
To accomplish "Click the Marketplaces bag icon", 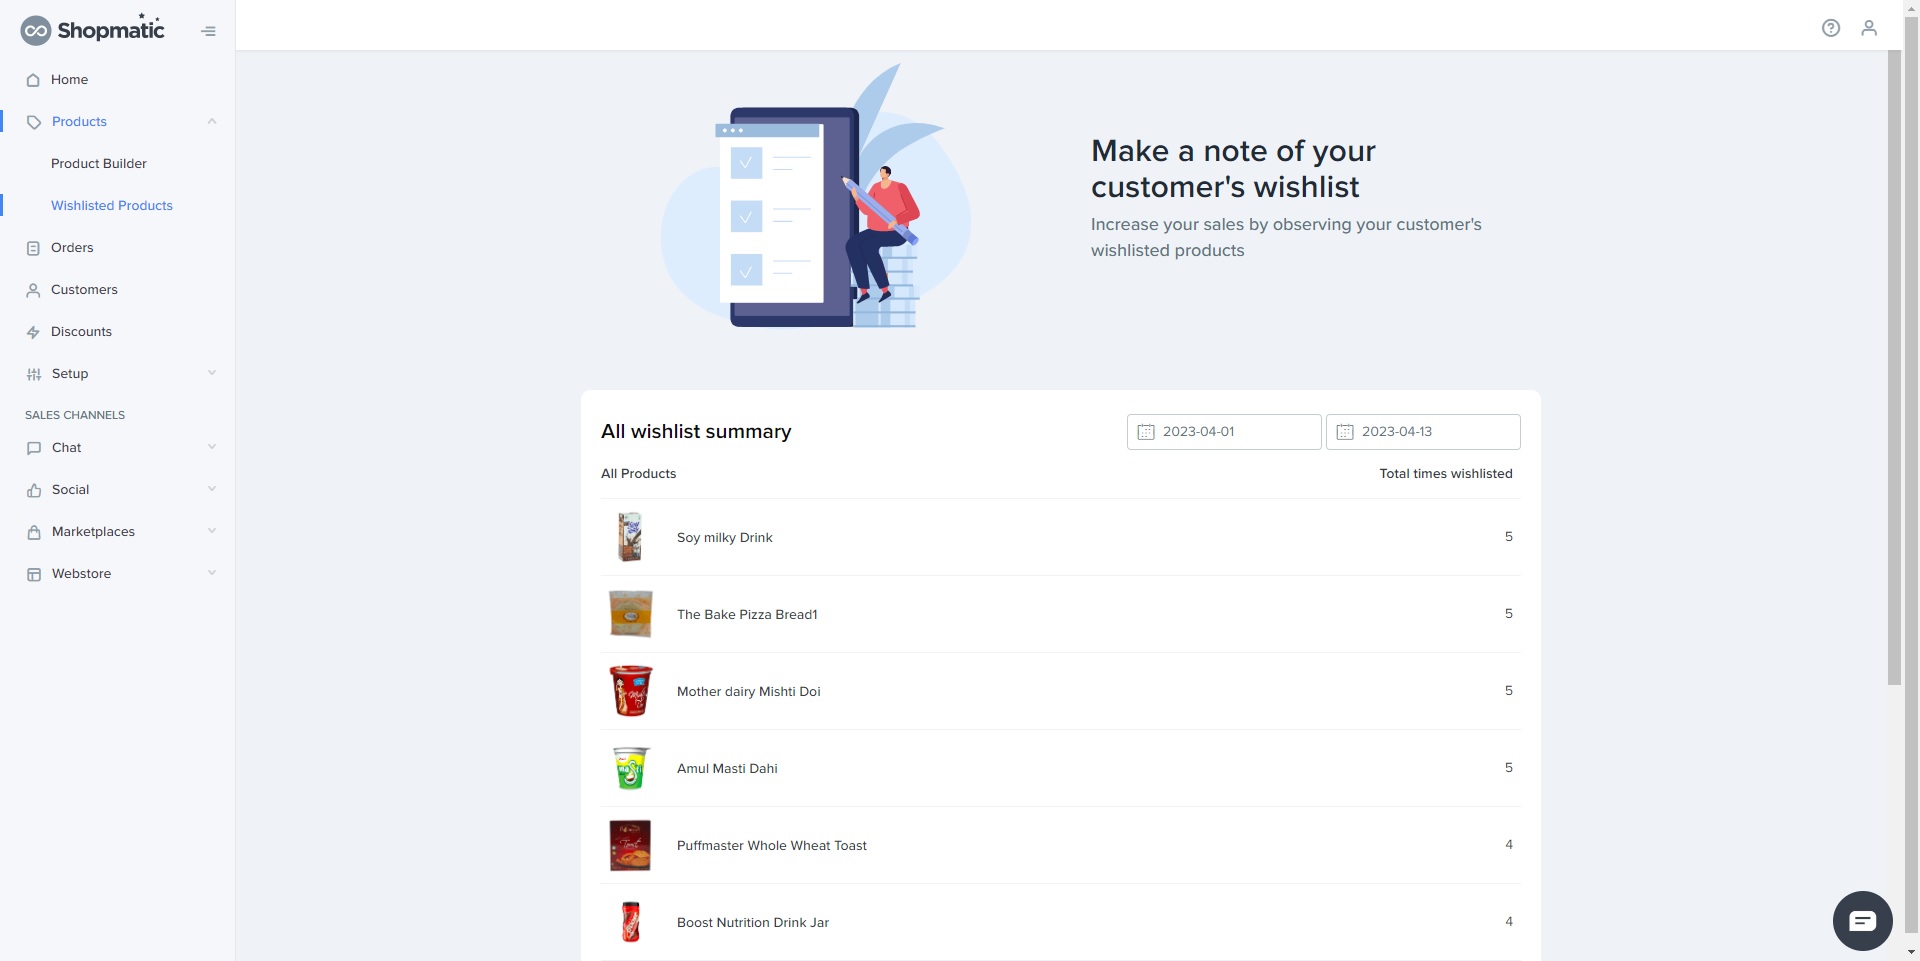I will [x=34, y=532].
